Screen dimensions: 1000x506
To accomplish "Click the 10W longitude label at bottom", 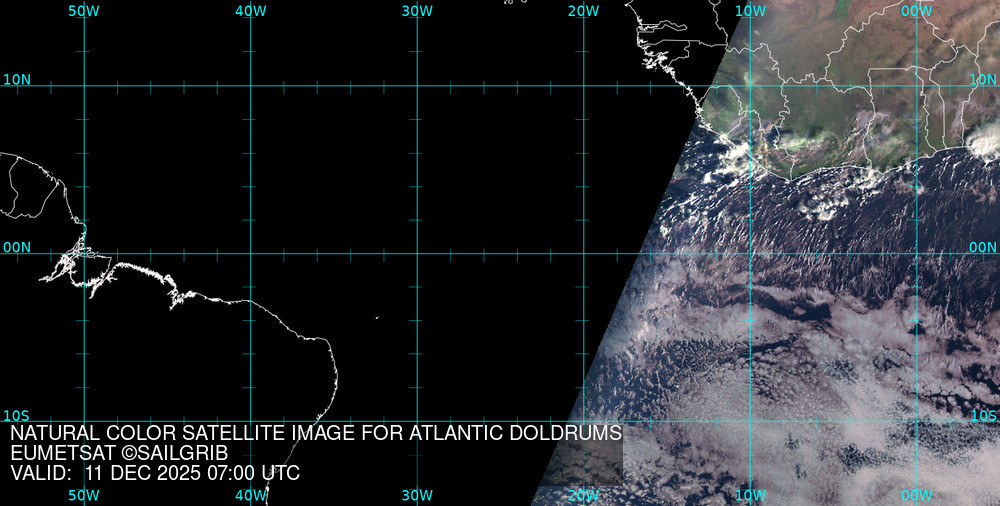I will (x=749, y=495).
